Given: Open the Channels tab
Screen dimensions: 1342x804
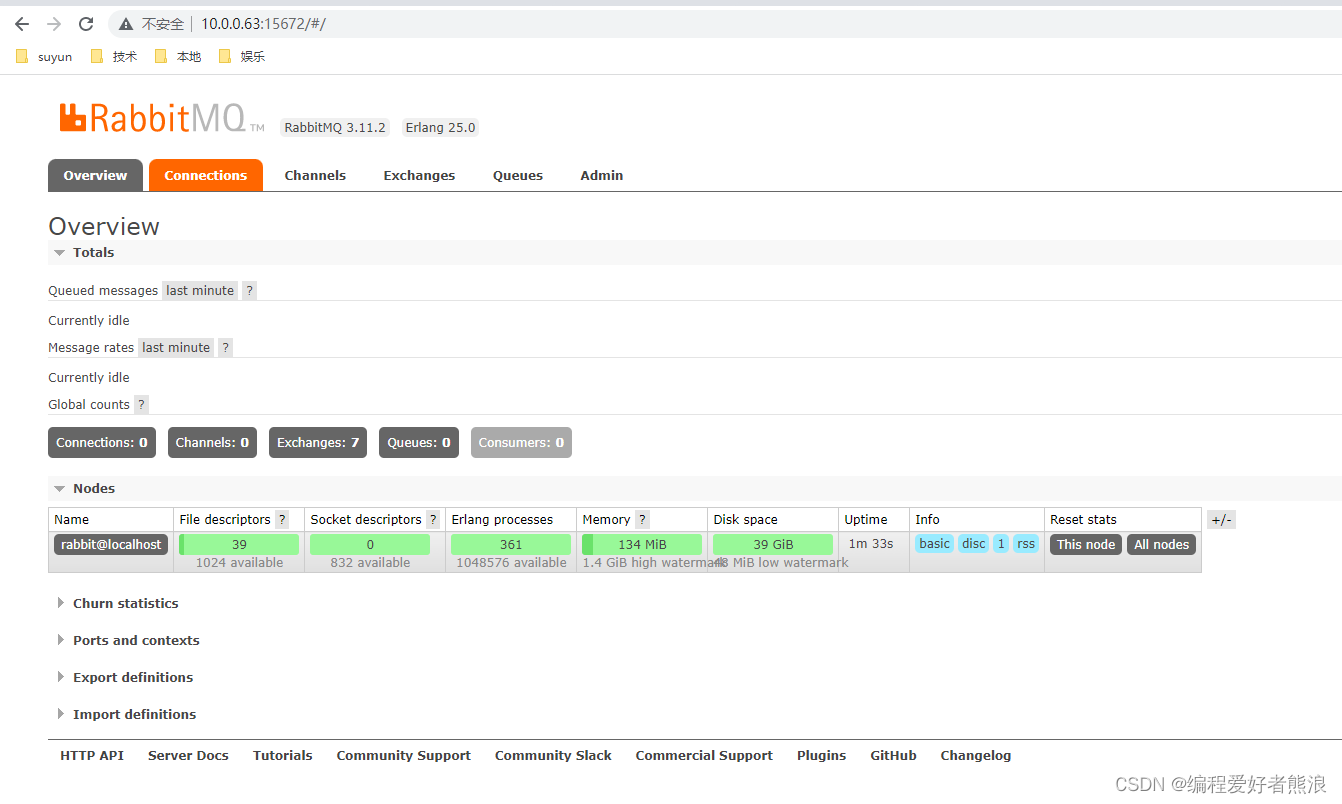Looking at the screenshot, I should click(x=315, y=175).
